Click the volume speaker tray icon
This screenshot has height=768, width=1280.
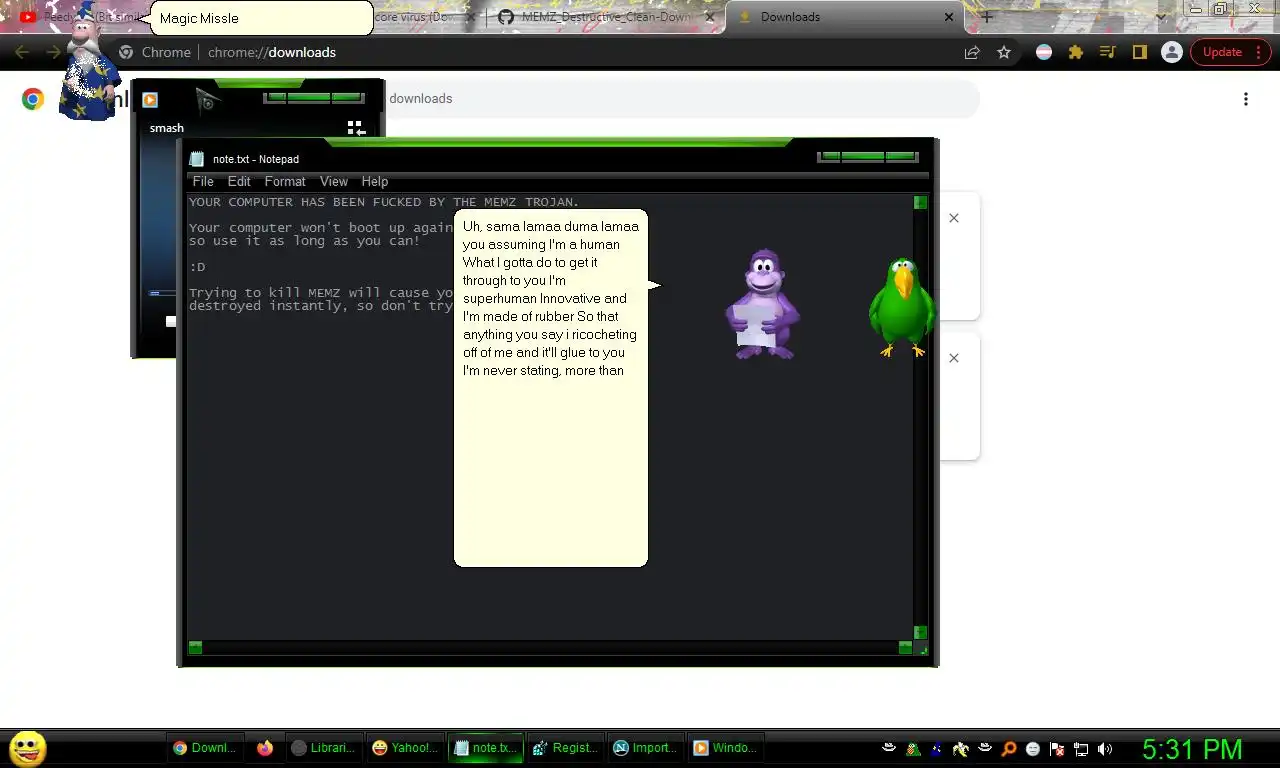(1105, 749)
